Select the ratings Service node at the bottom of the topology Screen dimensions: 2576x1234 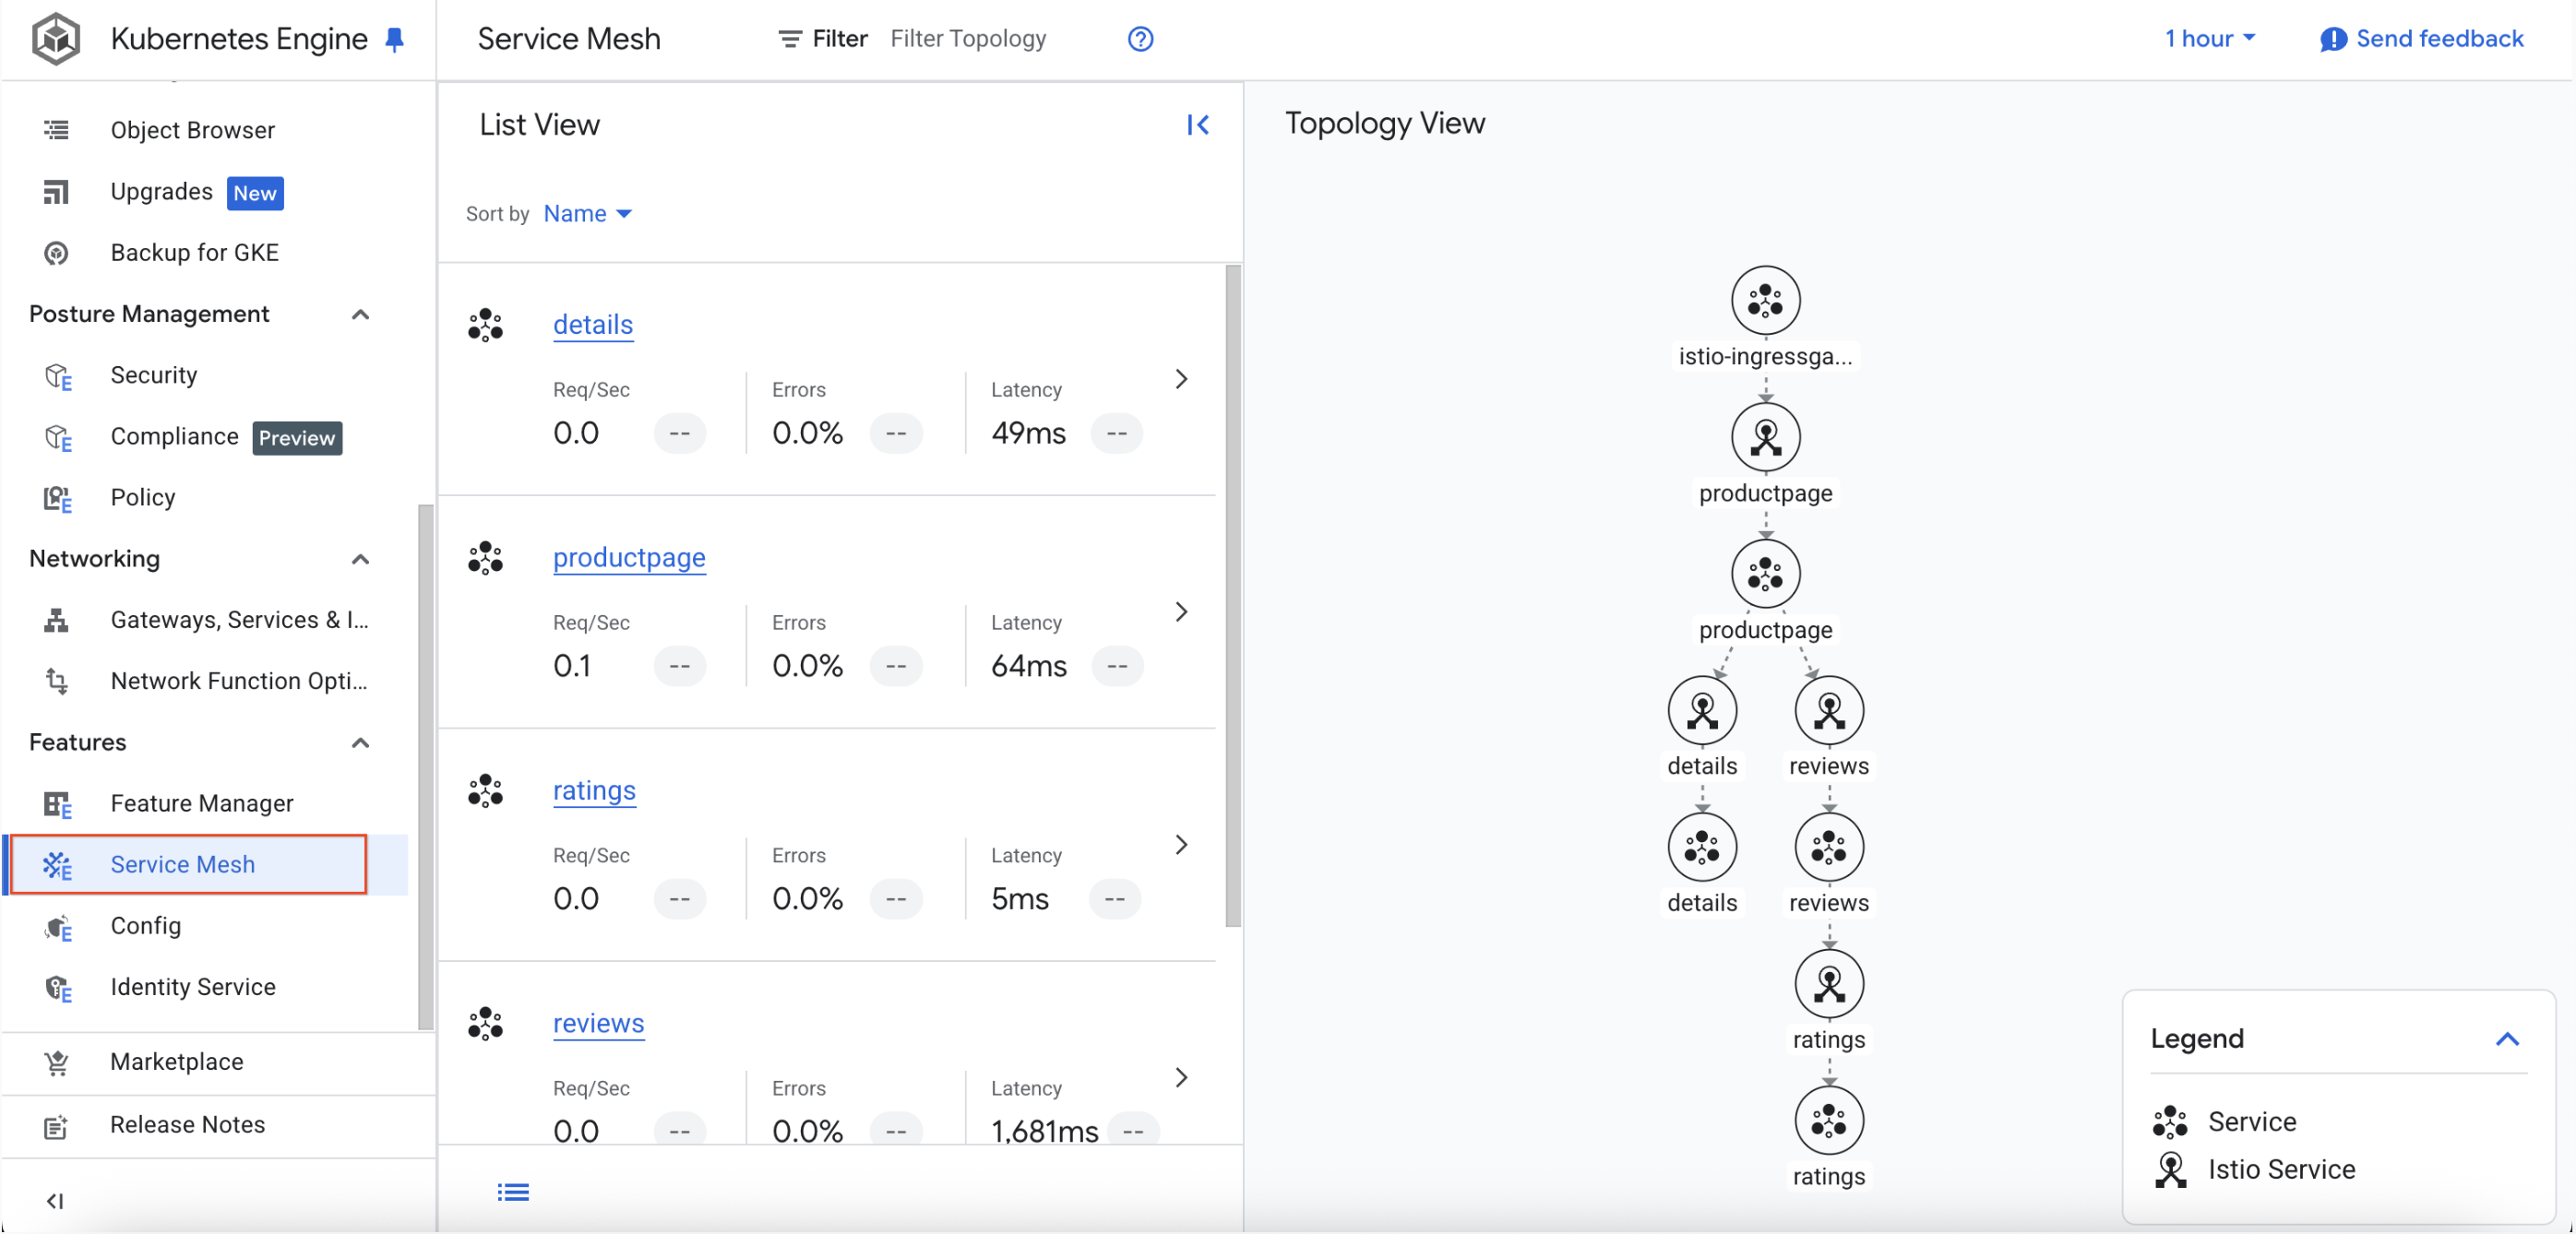point(1828,1121)
